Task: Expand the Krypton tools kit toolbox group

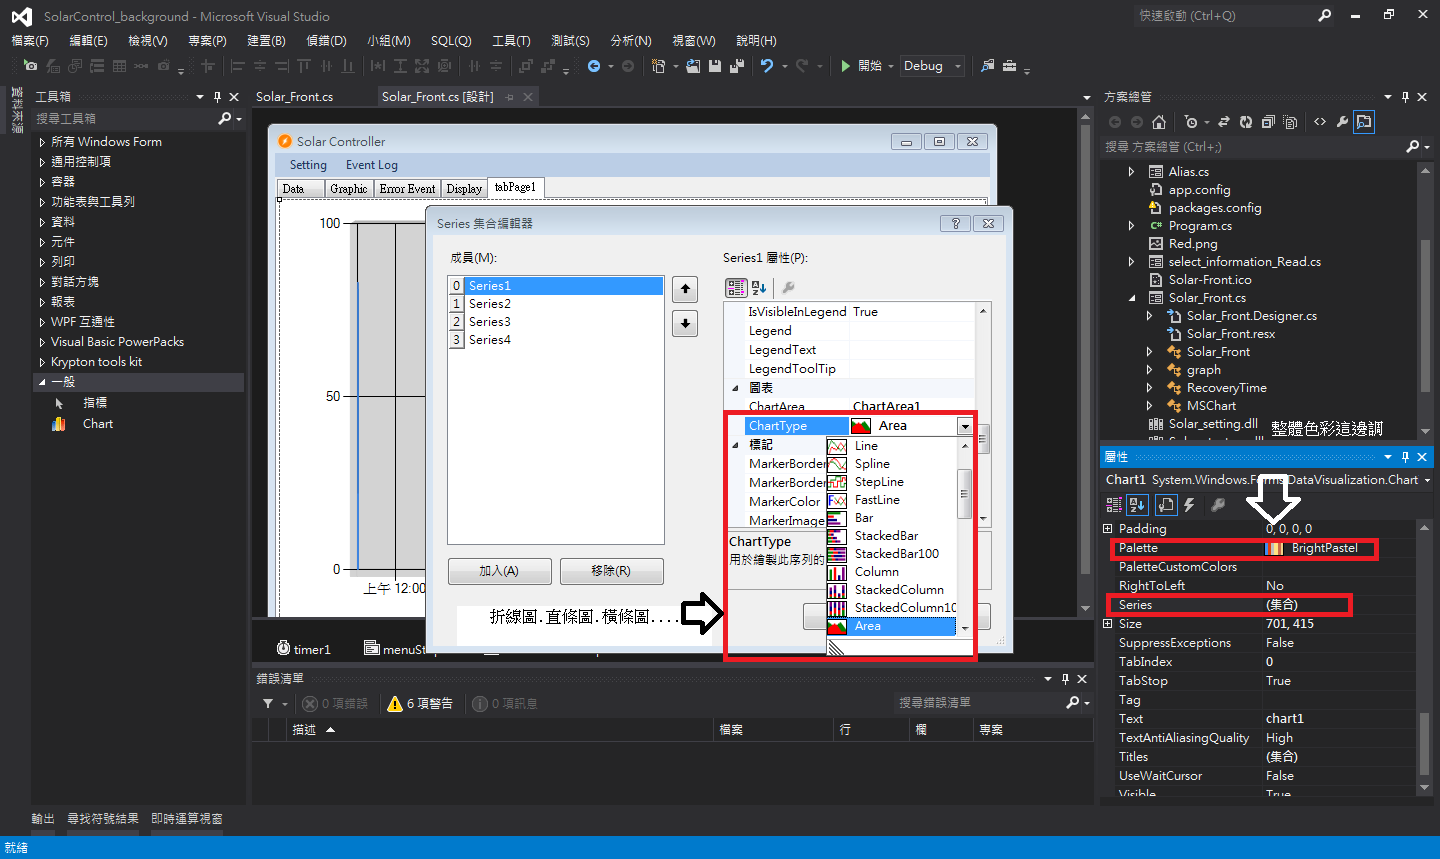Action: pos(42,362)
